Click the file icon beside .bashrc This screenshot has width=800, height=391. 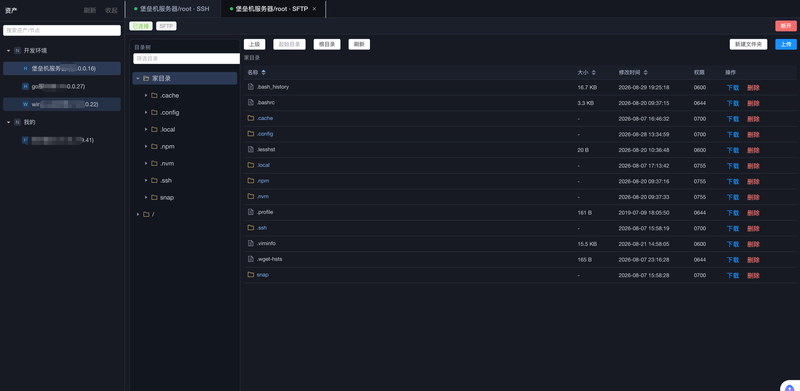pyautogui.click(x=251, y=103)
